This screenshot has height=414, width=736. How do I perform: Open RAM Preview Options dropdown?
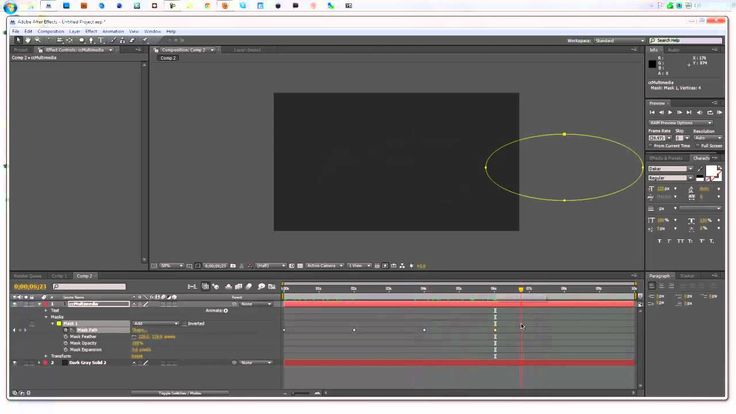point(680,123)
